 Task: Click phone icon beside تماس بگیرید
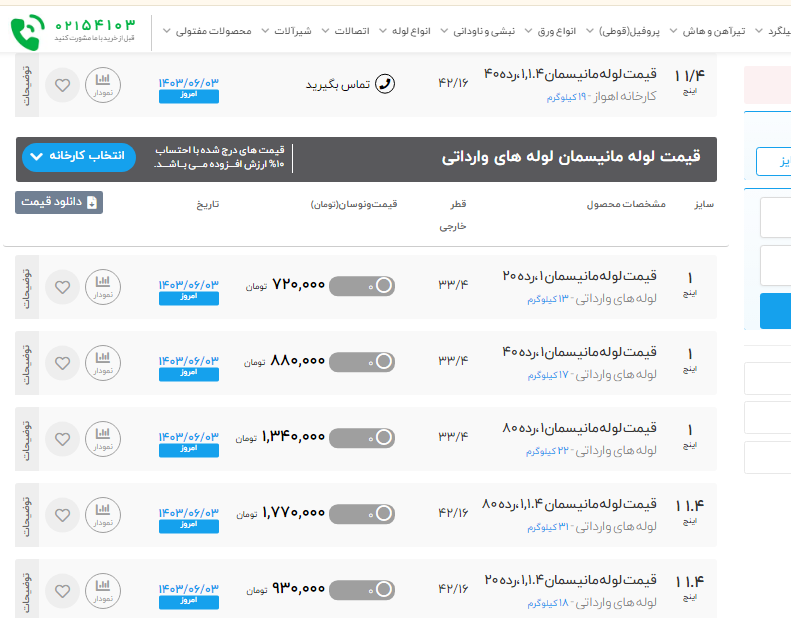pyautogui.click(x=384, y=85)
